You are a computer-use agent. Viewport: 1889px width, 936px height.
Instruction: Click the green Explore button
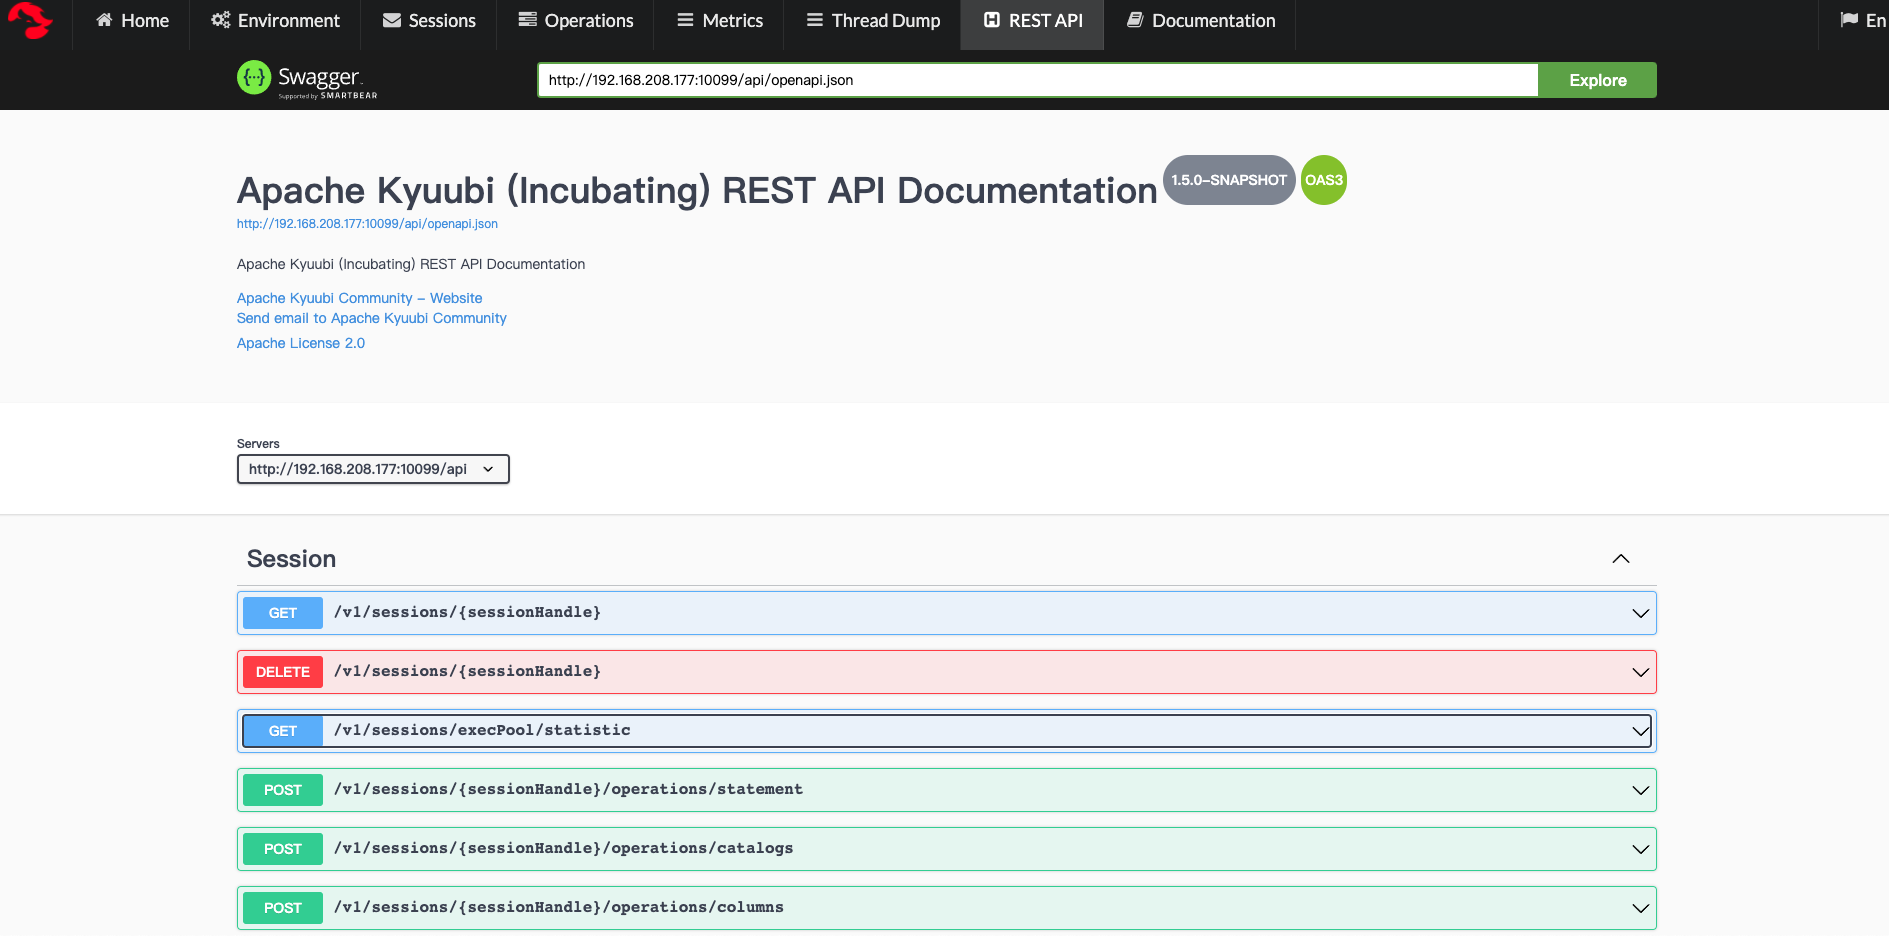pyautogui.click(x=1597, y=80)
